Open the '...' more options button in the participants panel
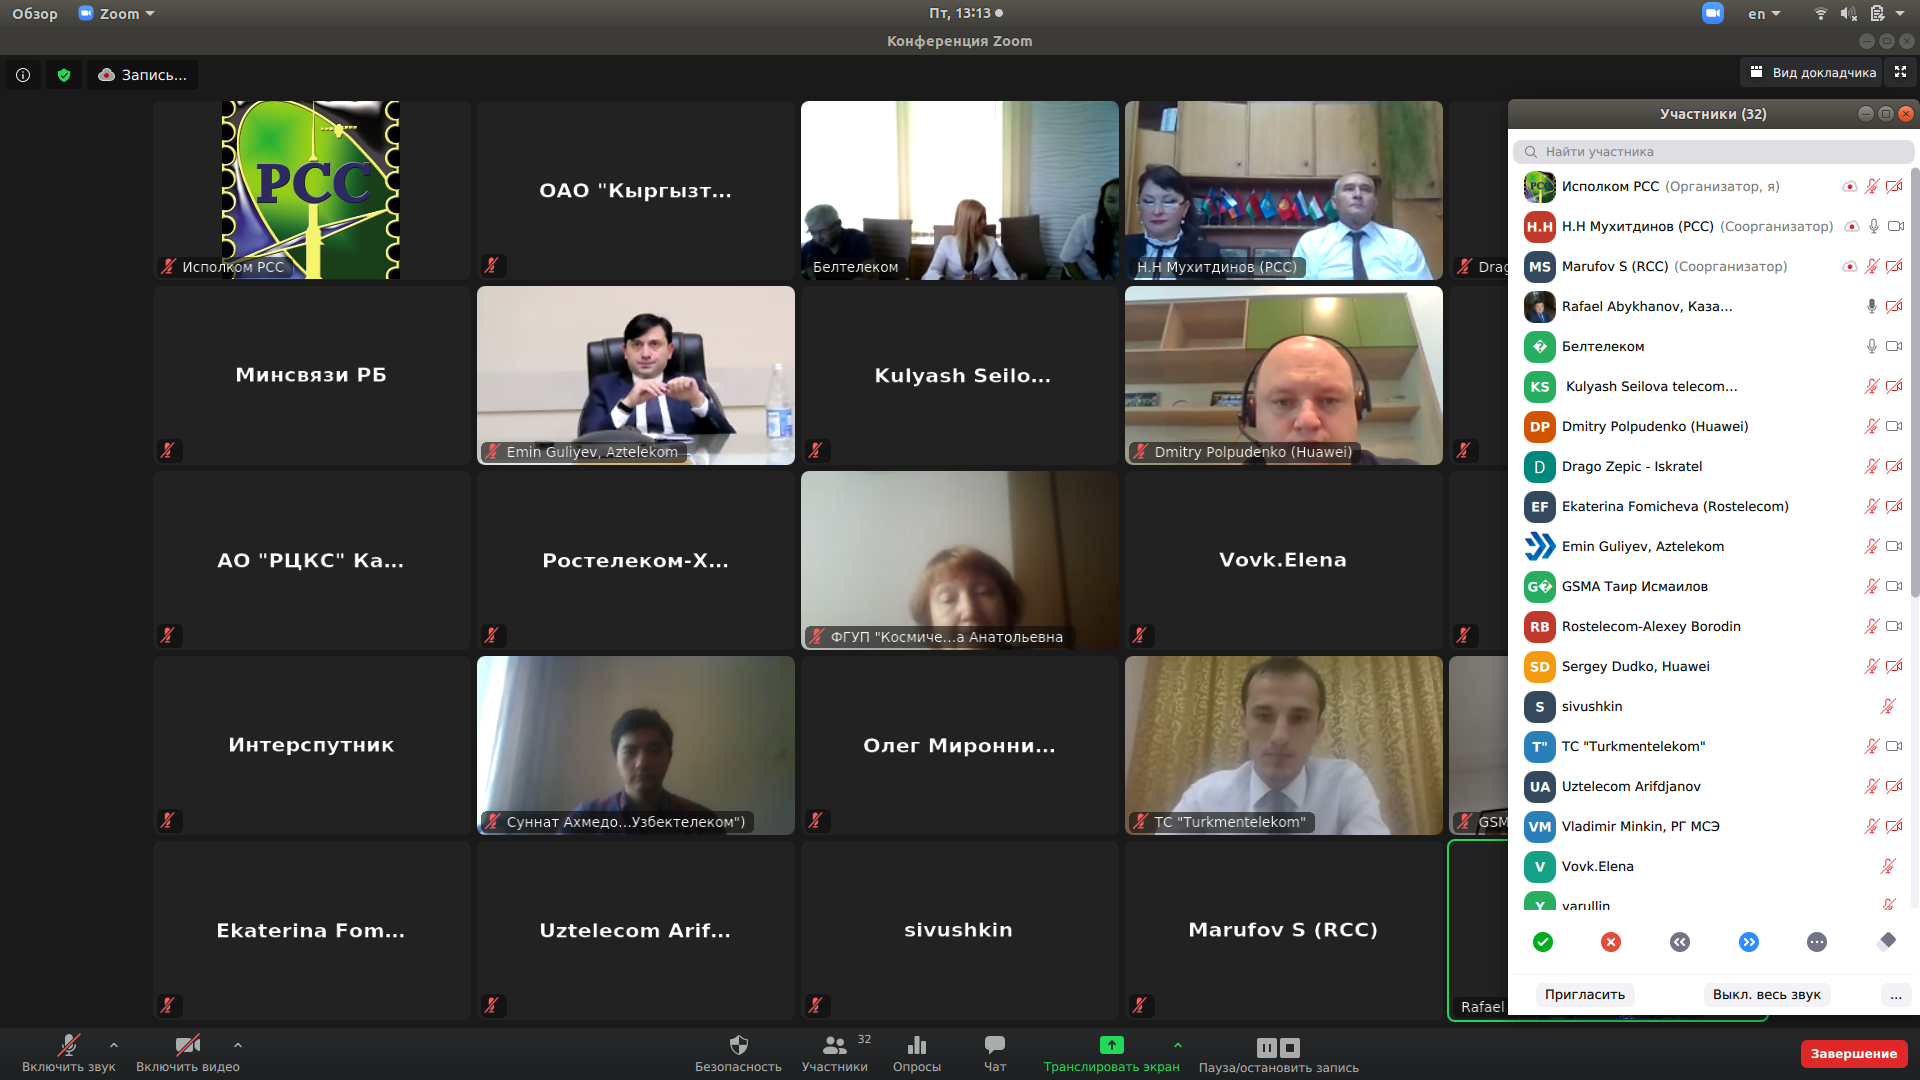This screenshot has width=1920, height=1080. pyautogui.click(x=1896, y=995)
